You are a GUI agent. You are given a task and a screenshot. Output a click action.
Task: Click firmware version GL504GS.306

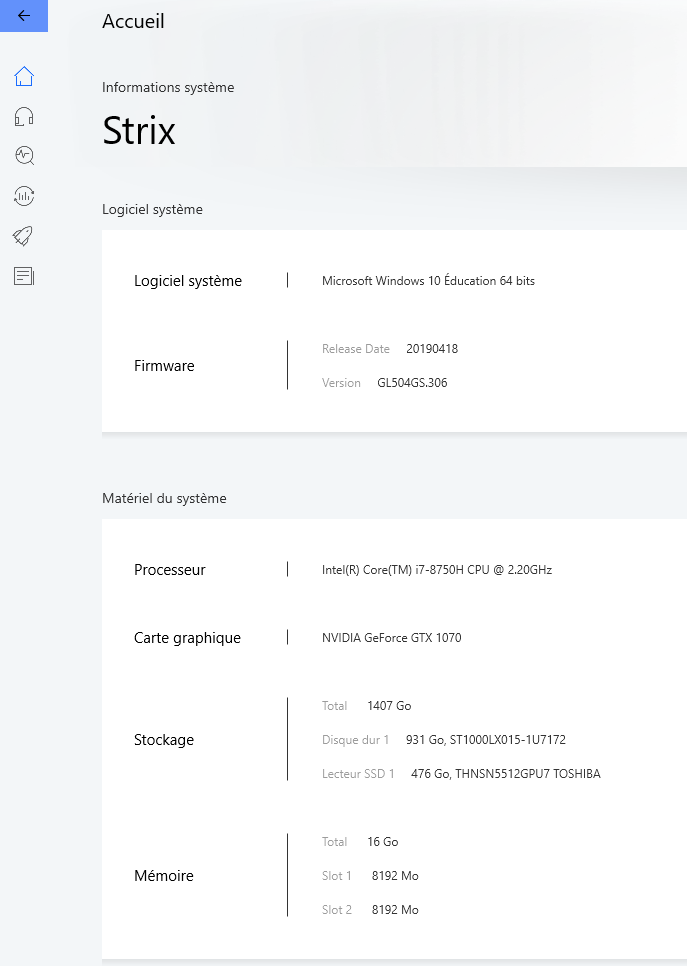(x=412, y=383)
